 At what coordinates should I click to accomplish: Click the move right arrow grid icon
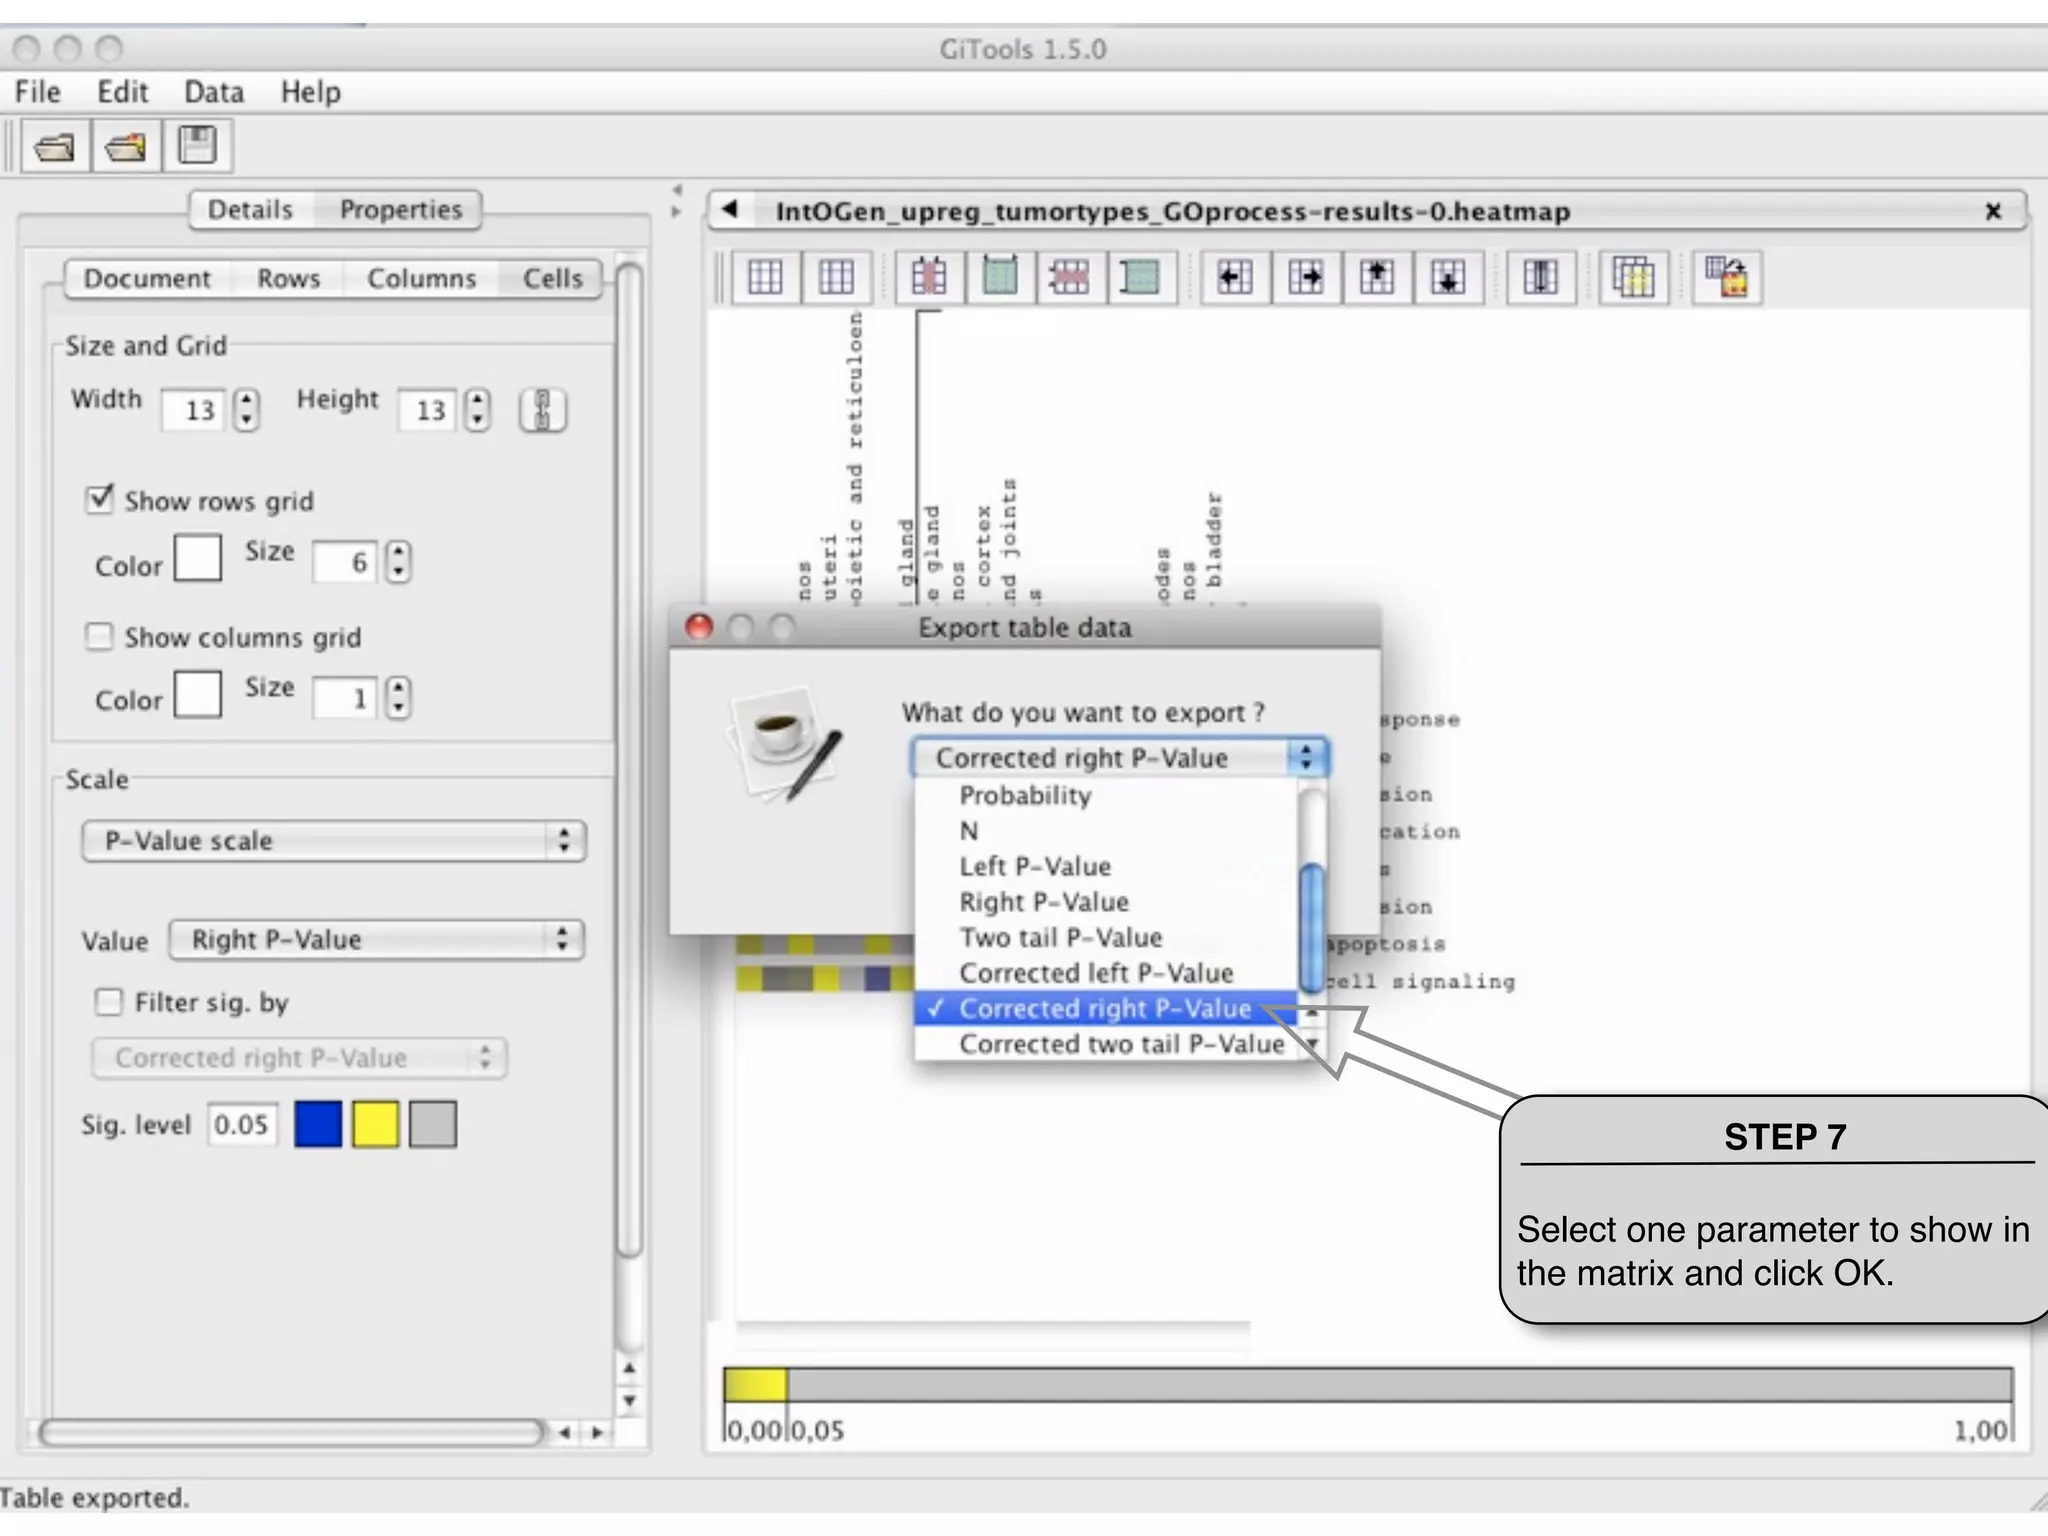click(x=1306, y=276)
